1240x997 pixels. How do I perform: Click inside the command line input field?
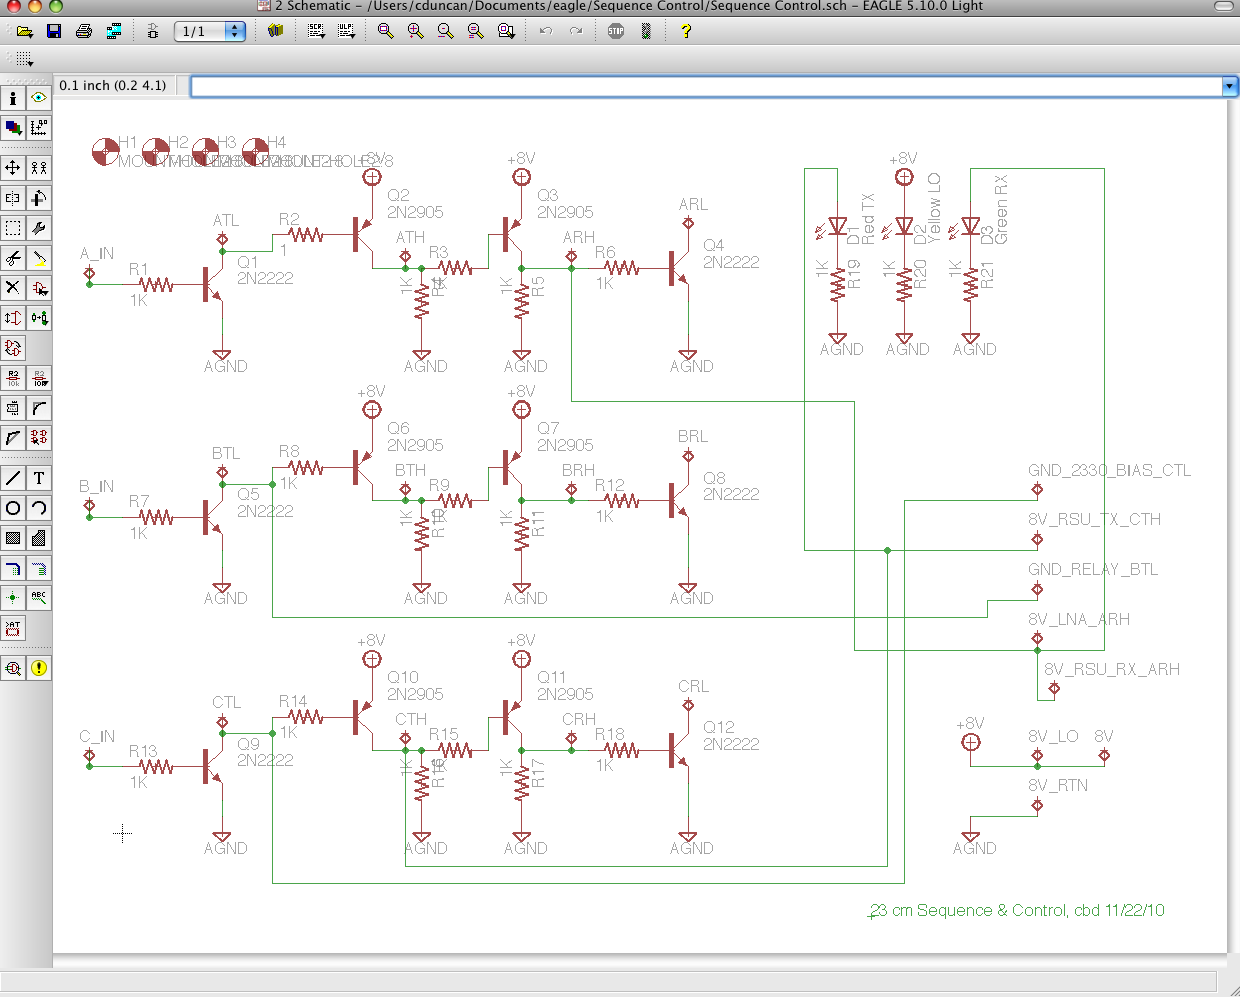[707, 86]
